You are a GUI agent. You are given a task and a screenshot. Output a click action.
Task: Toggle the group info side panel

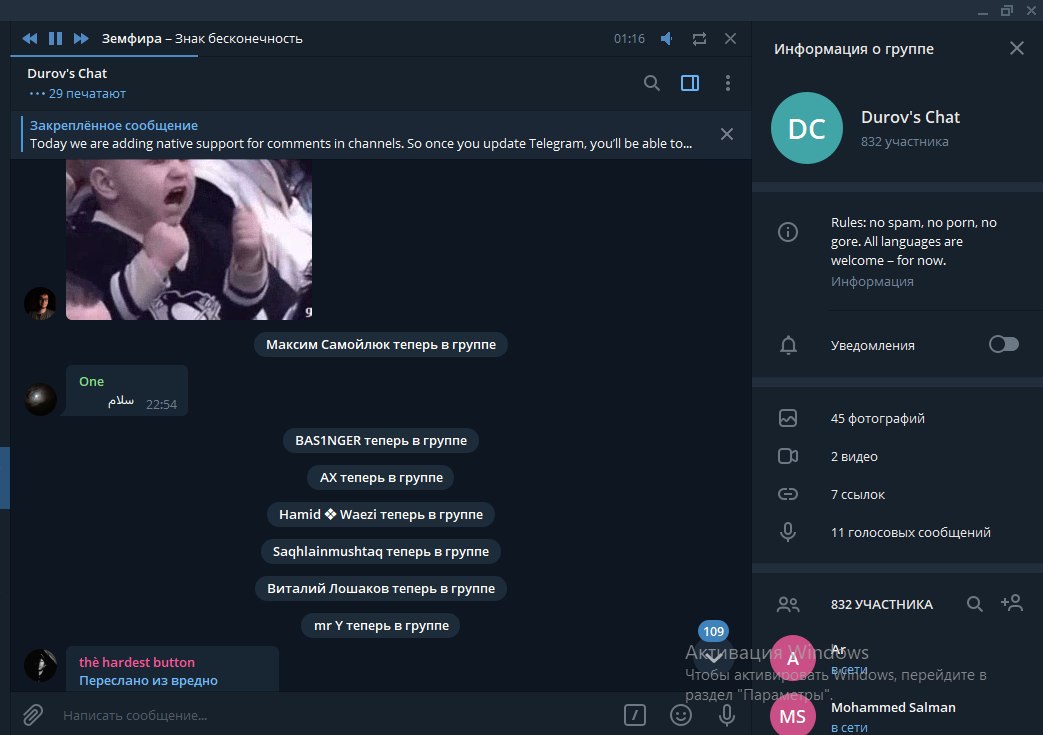click(690, 83)
